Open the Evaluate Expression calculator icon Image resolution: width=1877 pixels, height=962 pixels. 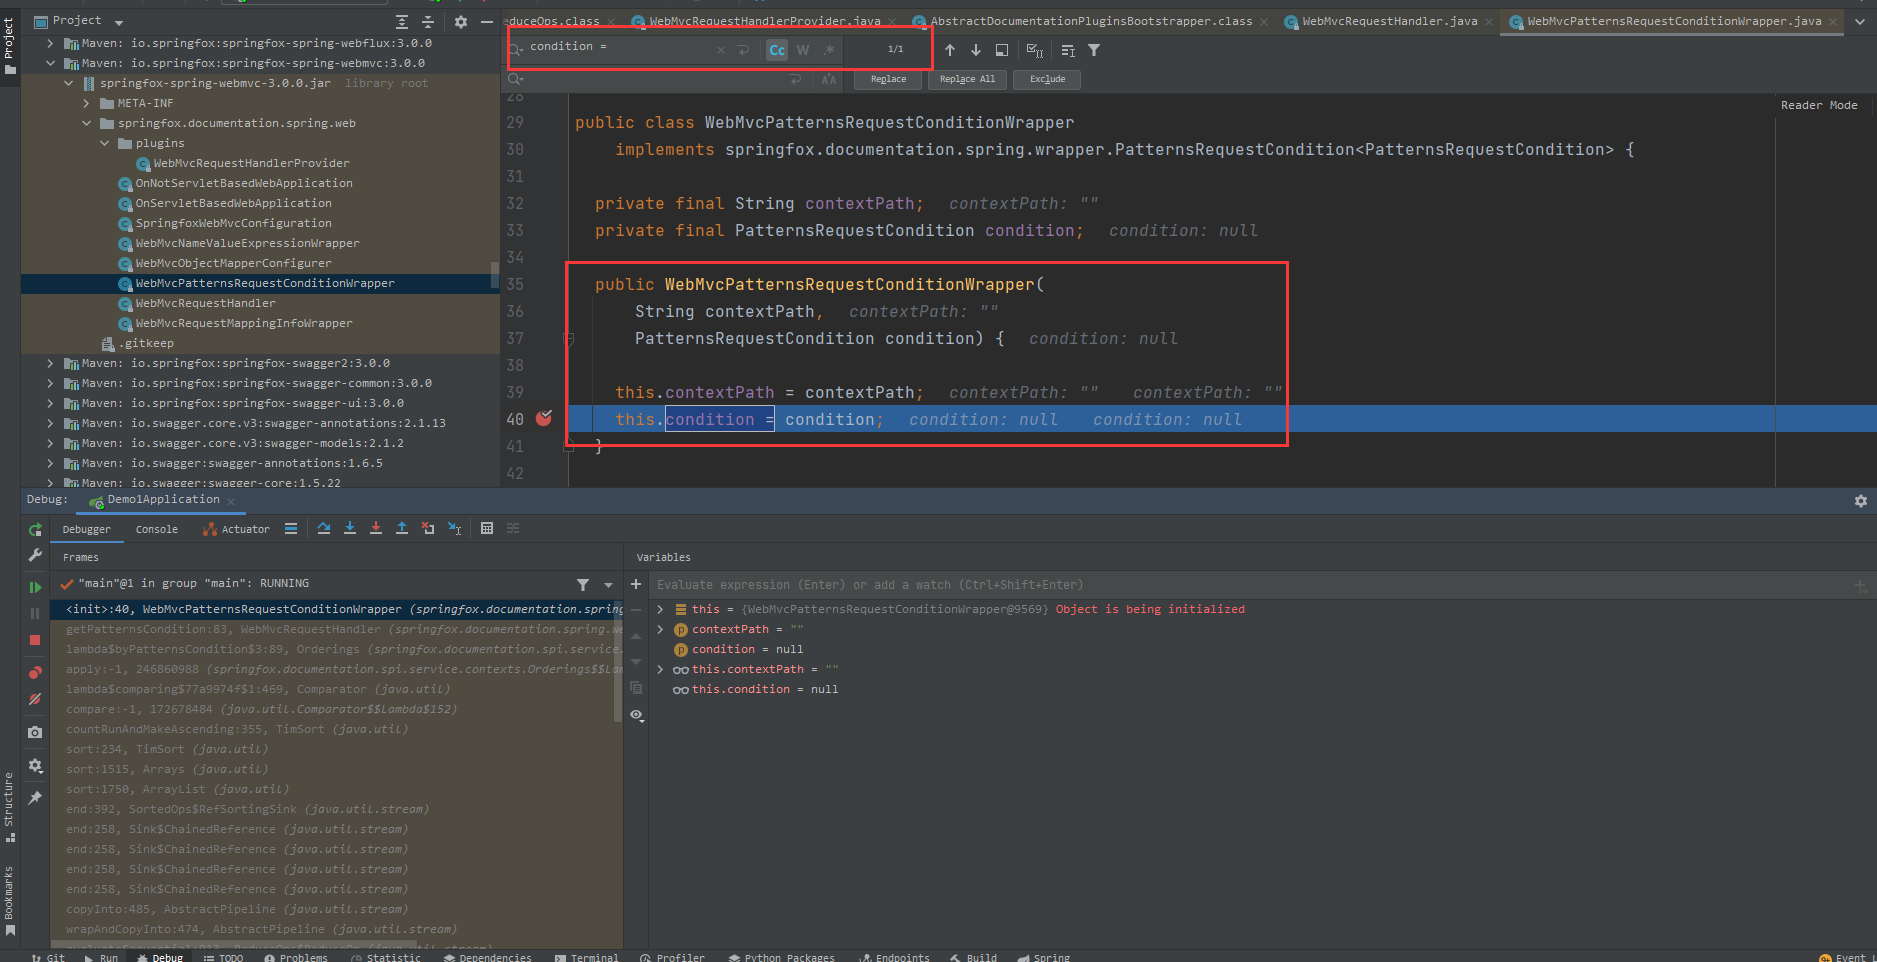click(x=487, y=528)
